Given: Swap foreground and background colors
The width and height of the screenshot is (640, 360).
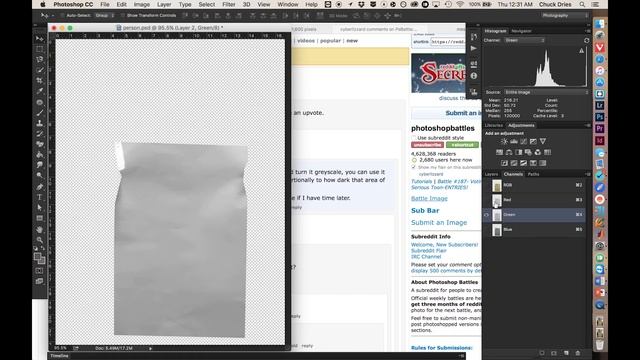Looking at the screenshot, I should 43,248.
